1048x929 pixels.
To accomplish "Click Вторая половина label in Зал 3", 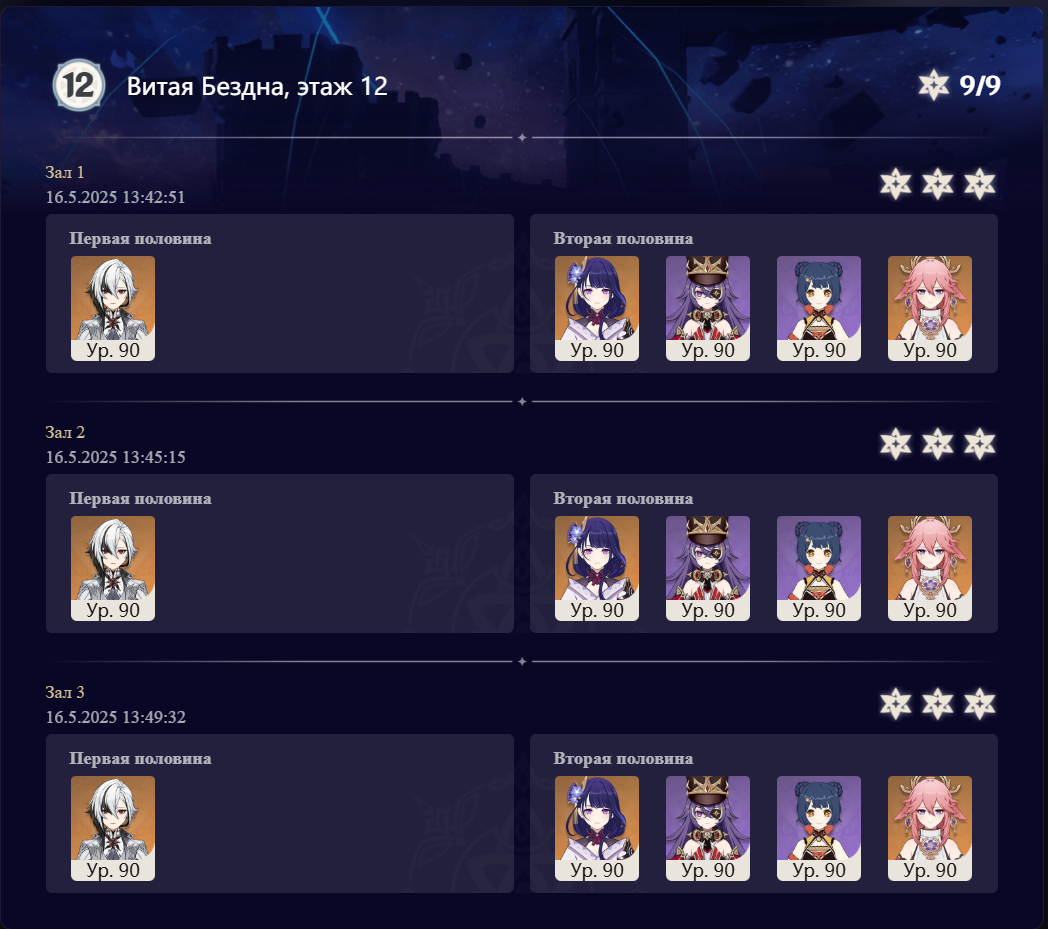I will point(623,759).
